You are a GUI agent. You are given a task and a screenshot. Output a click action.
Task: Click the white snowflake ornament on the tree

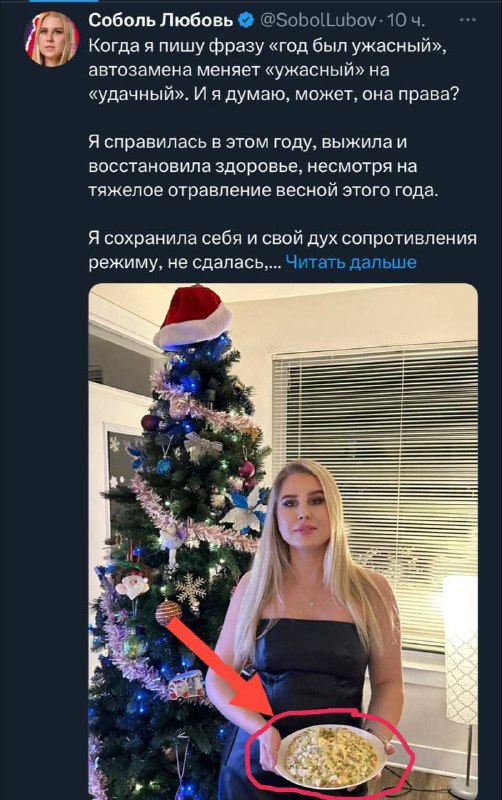pos(191,591)
